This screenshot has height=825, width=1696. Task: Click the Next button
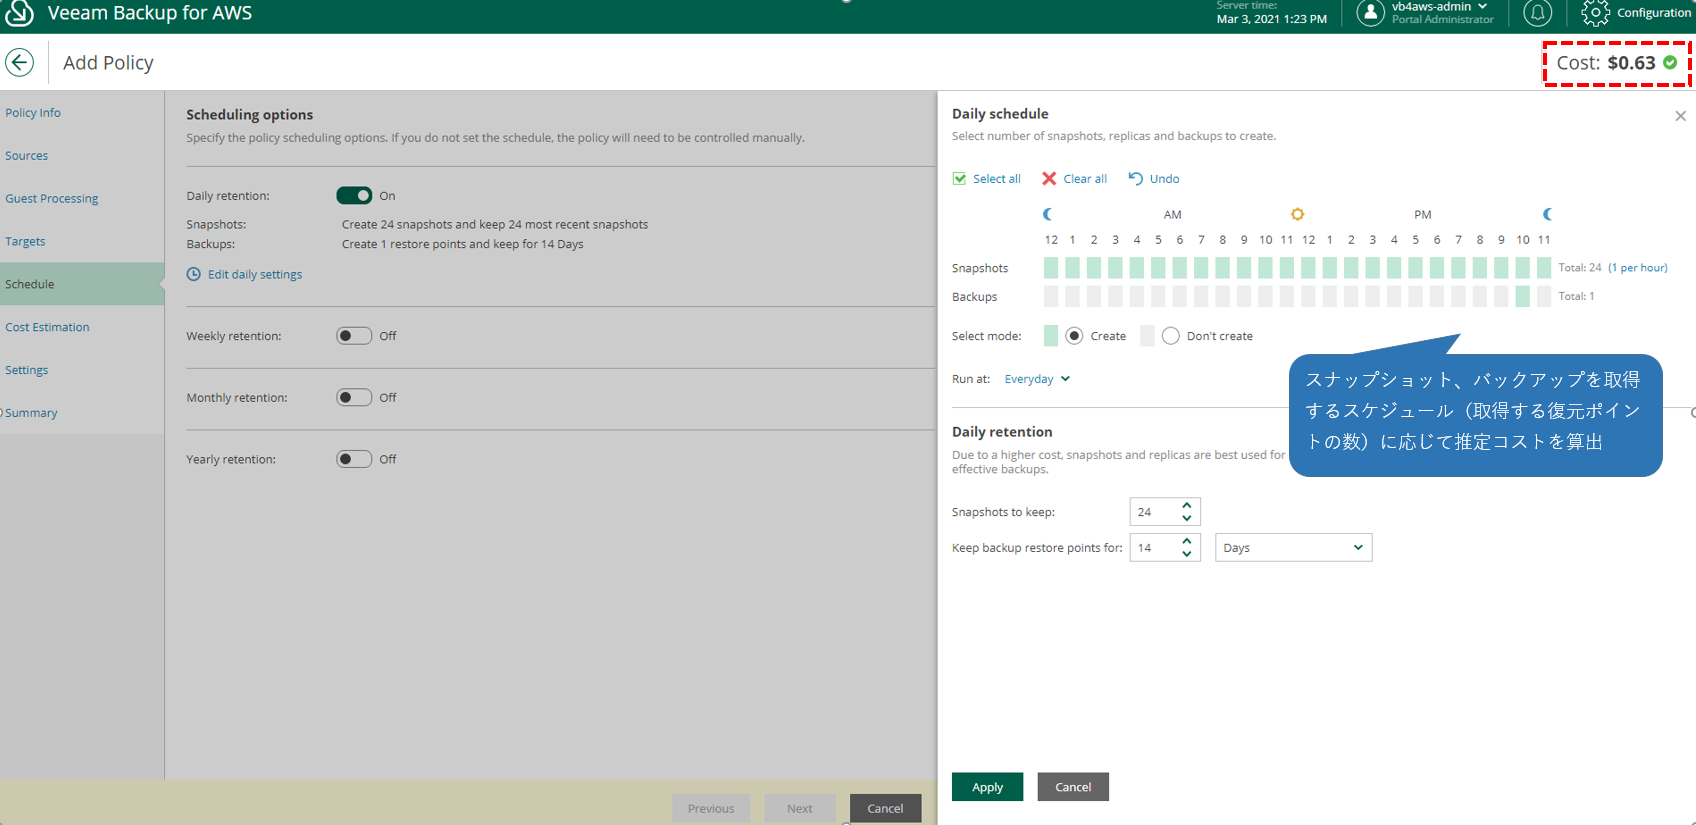(800, 808)
